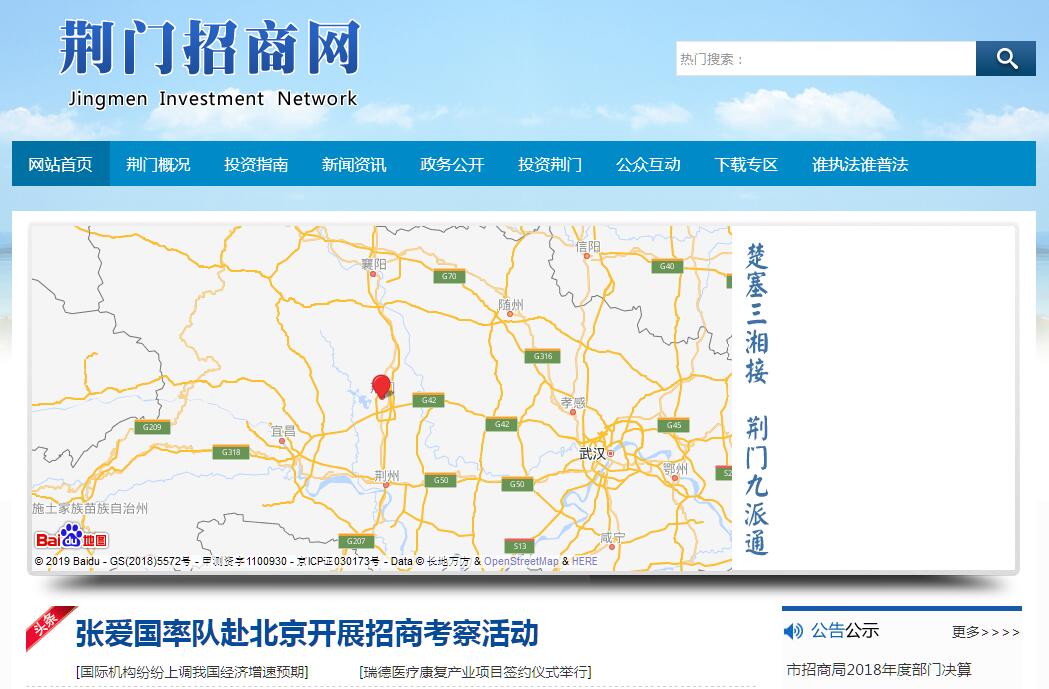The image size is (1049, 689).
Task: Open the 荆门概况 menu item
Action: click(158, 164)
